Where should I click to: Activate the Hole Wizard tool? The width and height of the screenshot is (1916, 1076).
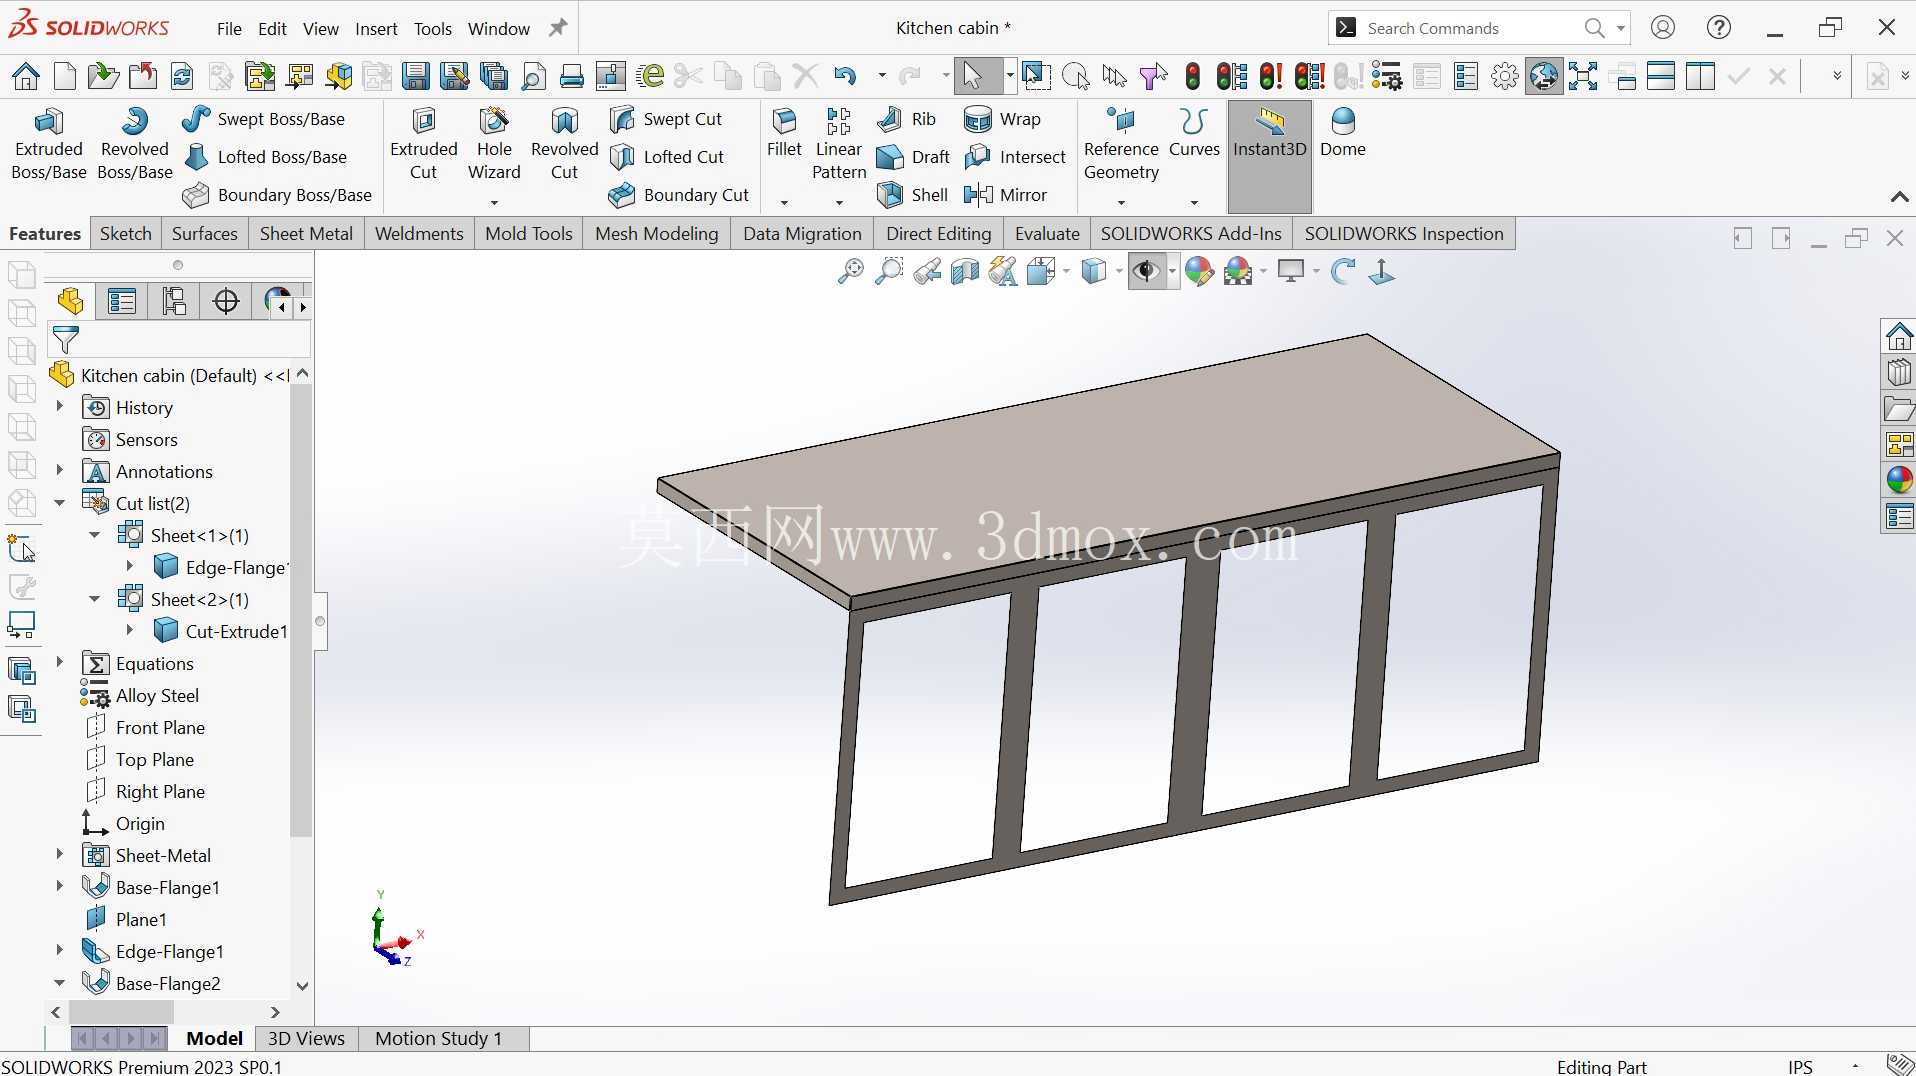tap(494, 144)
